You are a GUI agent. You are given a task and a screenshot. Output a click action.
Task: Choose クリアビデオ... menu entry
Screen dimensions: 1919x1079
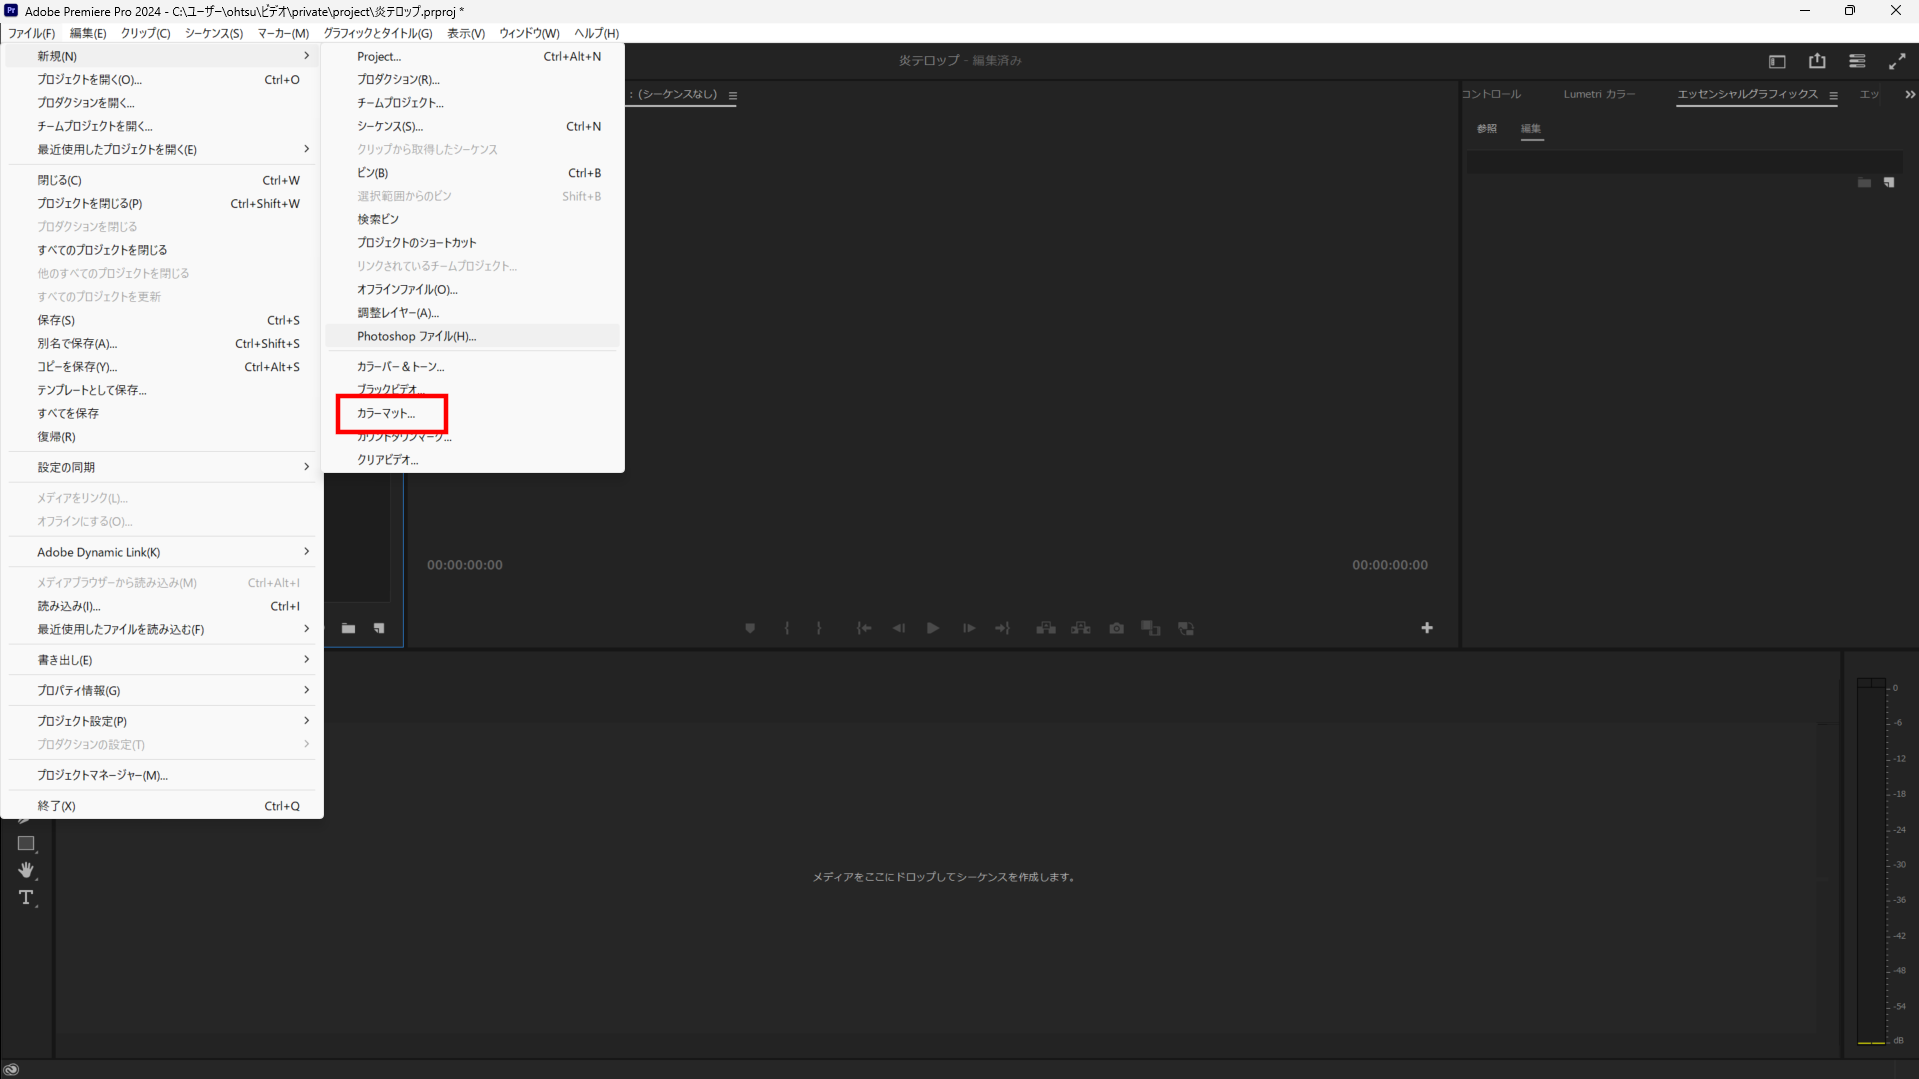click(473, 460)
